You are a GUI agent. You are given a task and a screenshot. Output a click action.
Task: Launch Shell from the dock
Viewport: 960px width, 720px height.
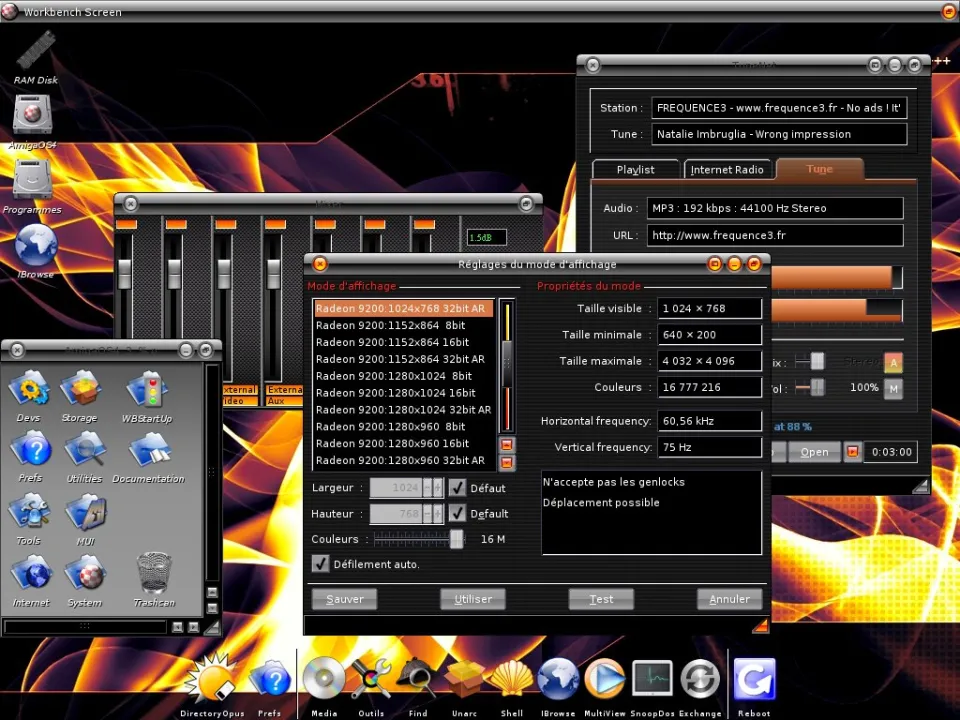[x=511, y=680]
